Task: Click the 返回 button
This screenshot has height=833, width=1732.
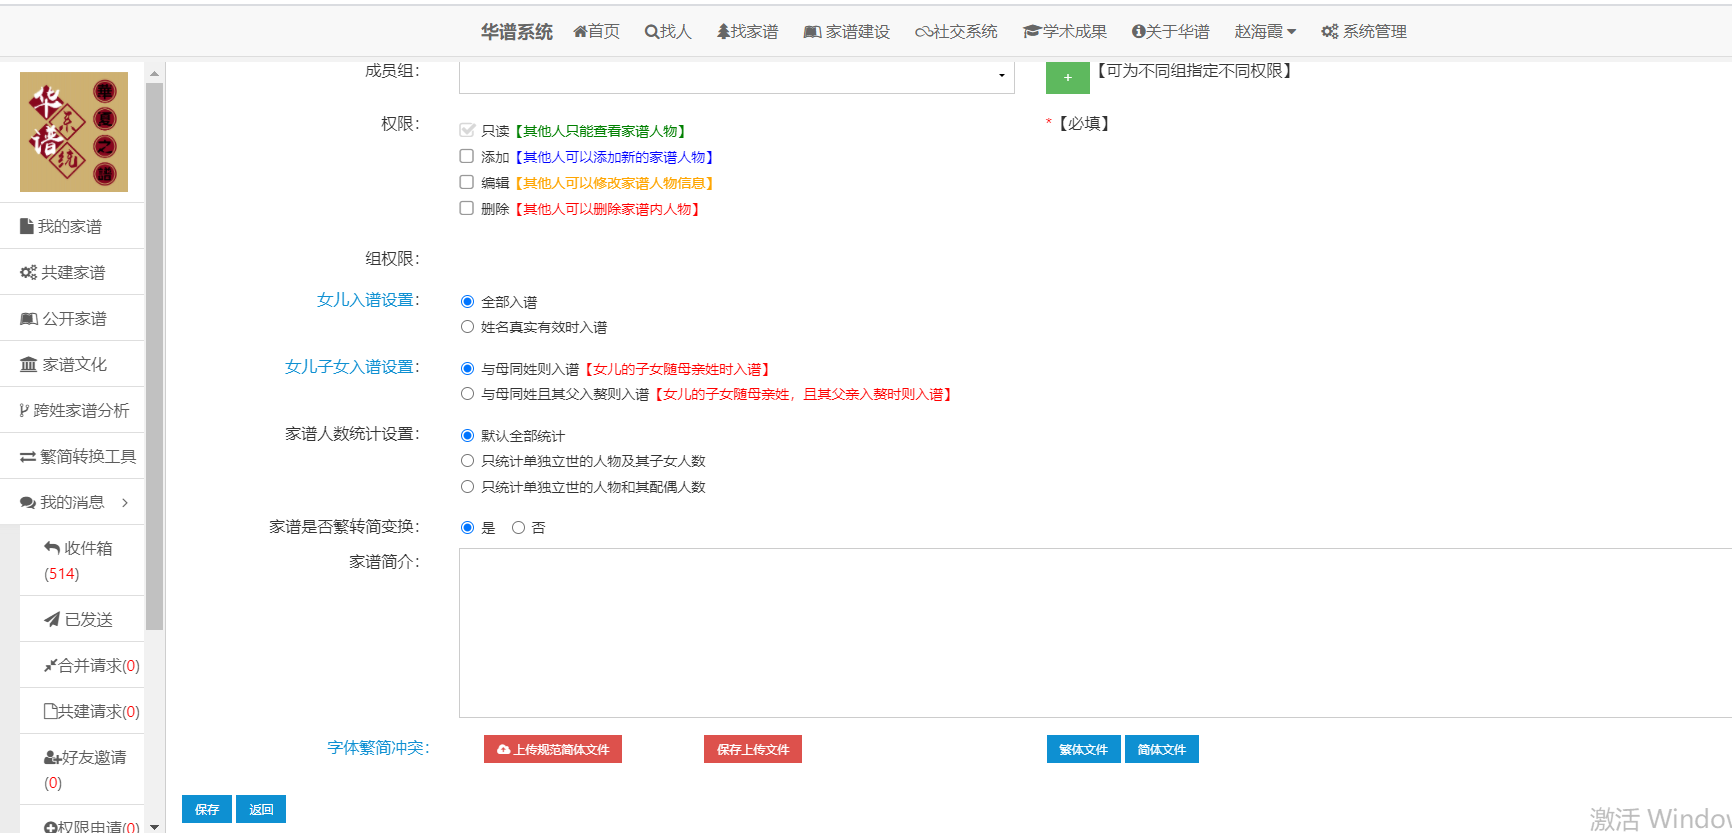Action: tap(261, 809)
